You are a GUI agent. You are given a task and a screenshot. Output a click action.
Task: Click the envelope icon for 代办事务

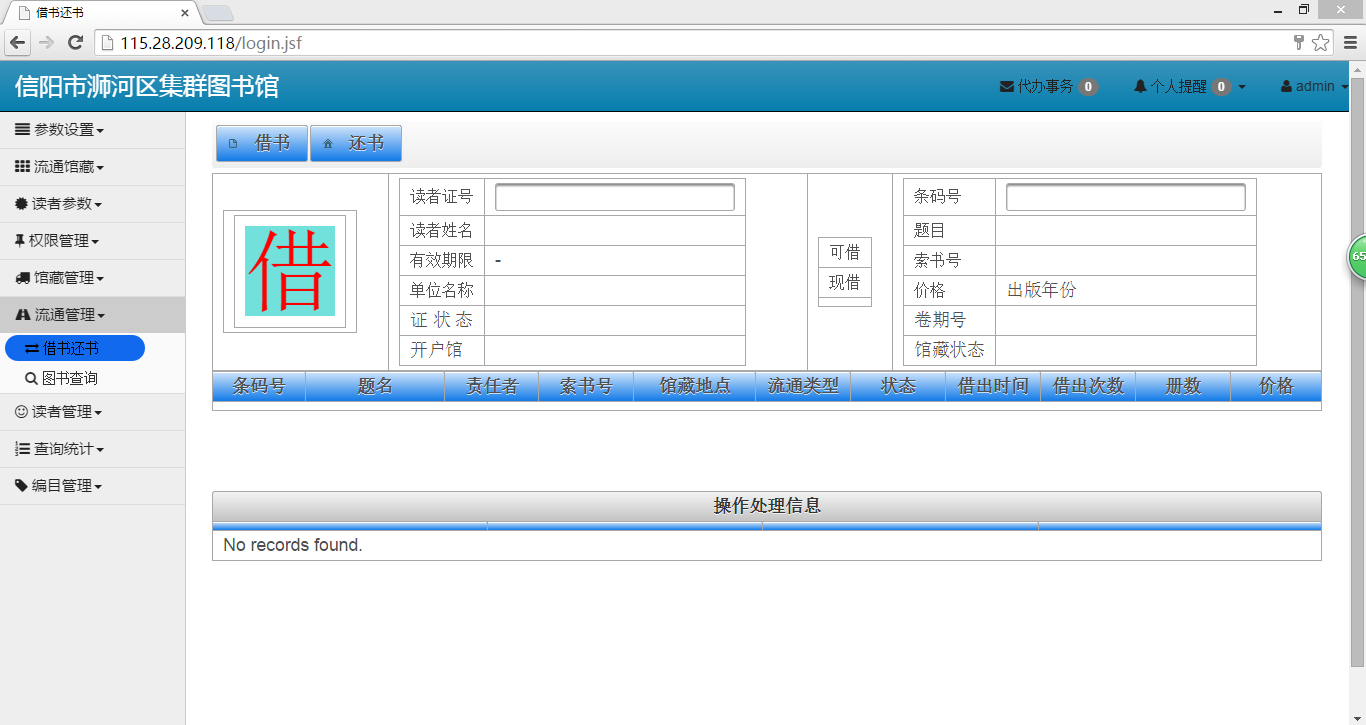coord(1006,87)
